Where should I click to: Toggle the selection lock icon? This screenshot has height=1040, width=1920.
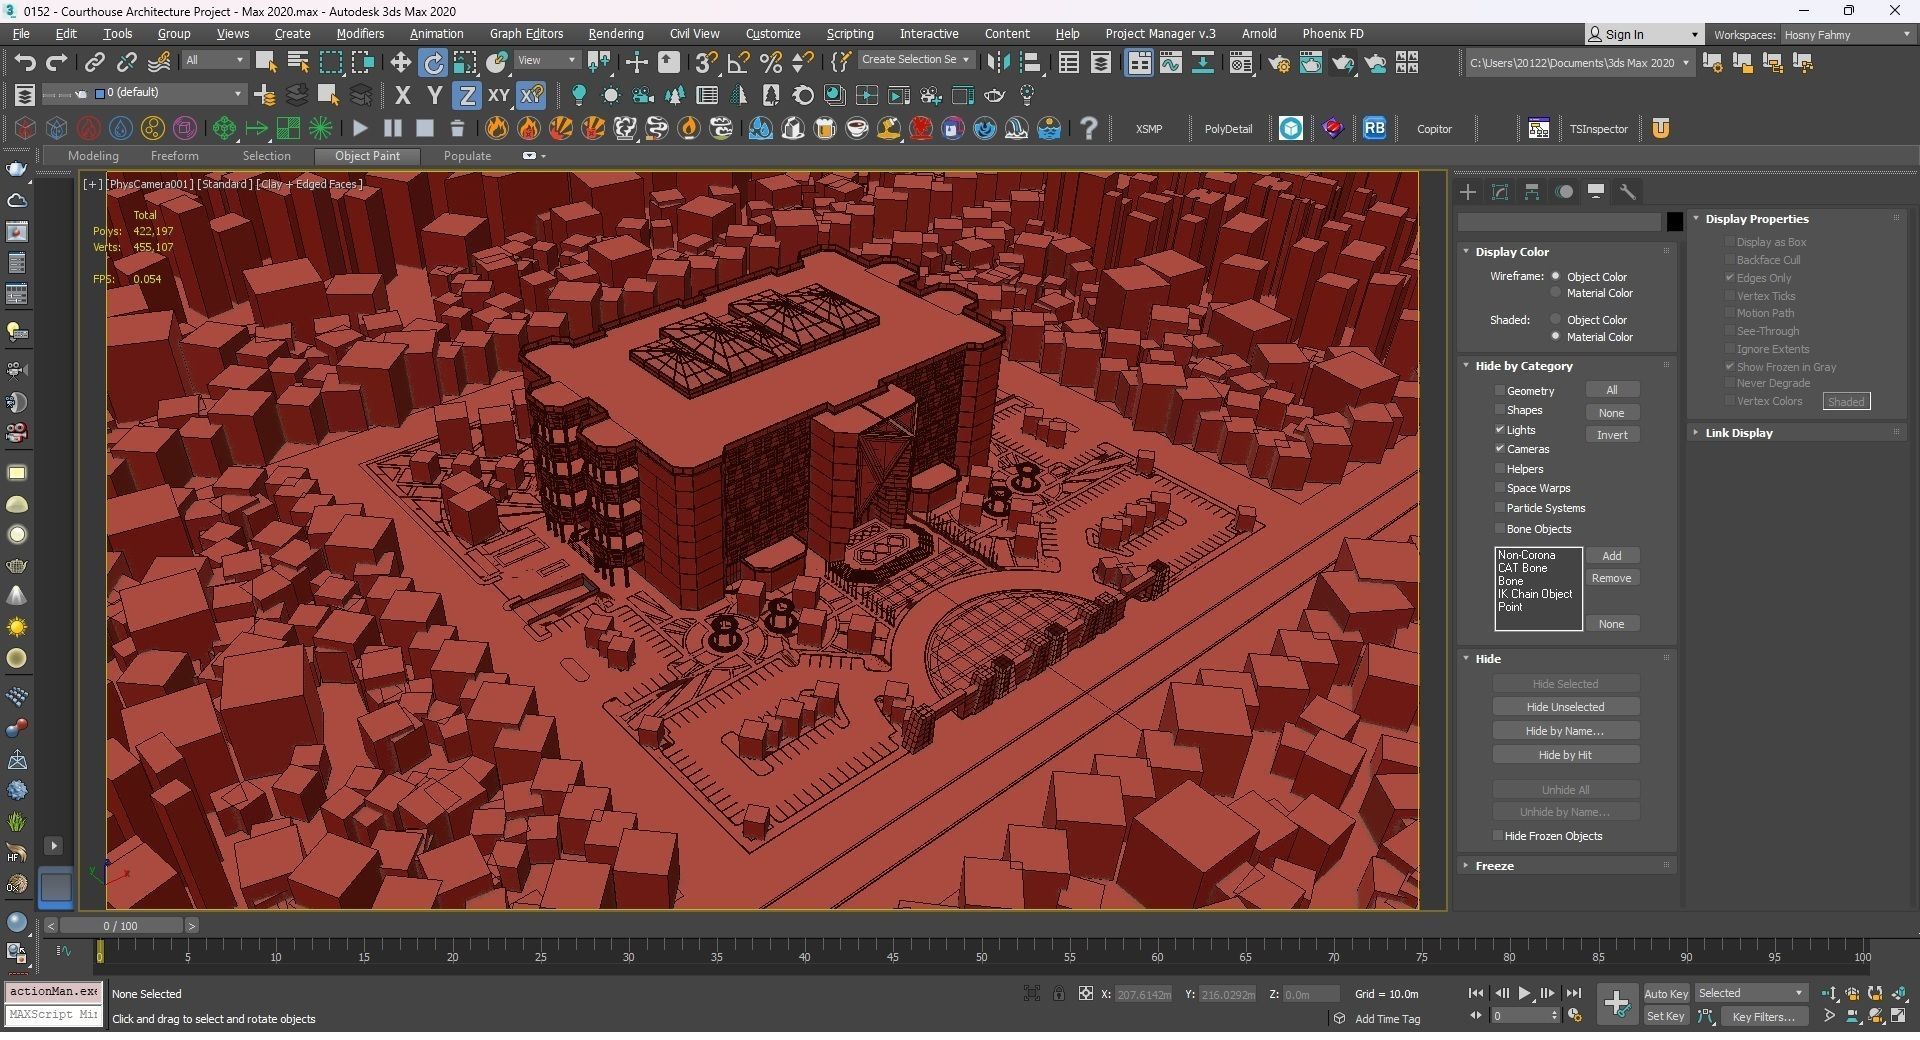1058,993
